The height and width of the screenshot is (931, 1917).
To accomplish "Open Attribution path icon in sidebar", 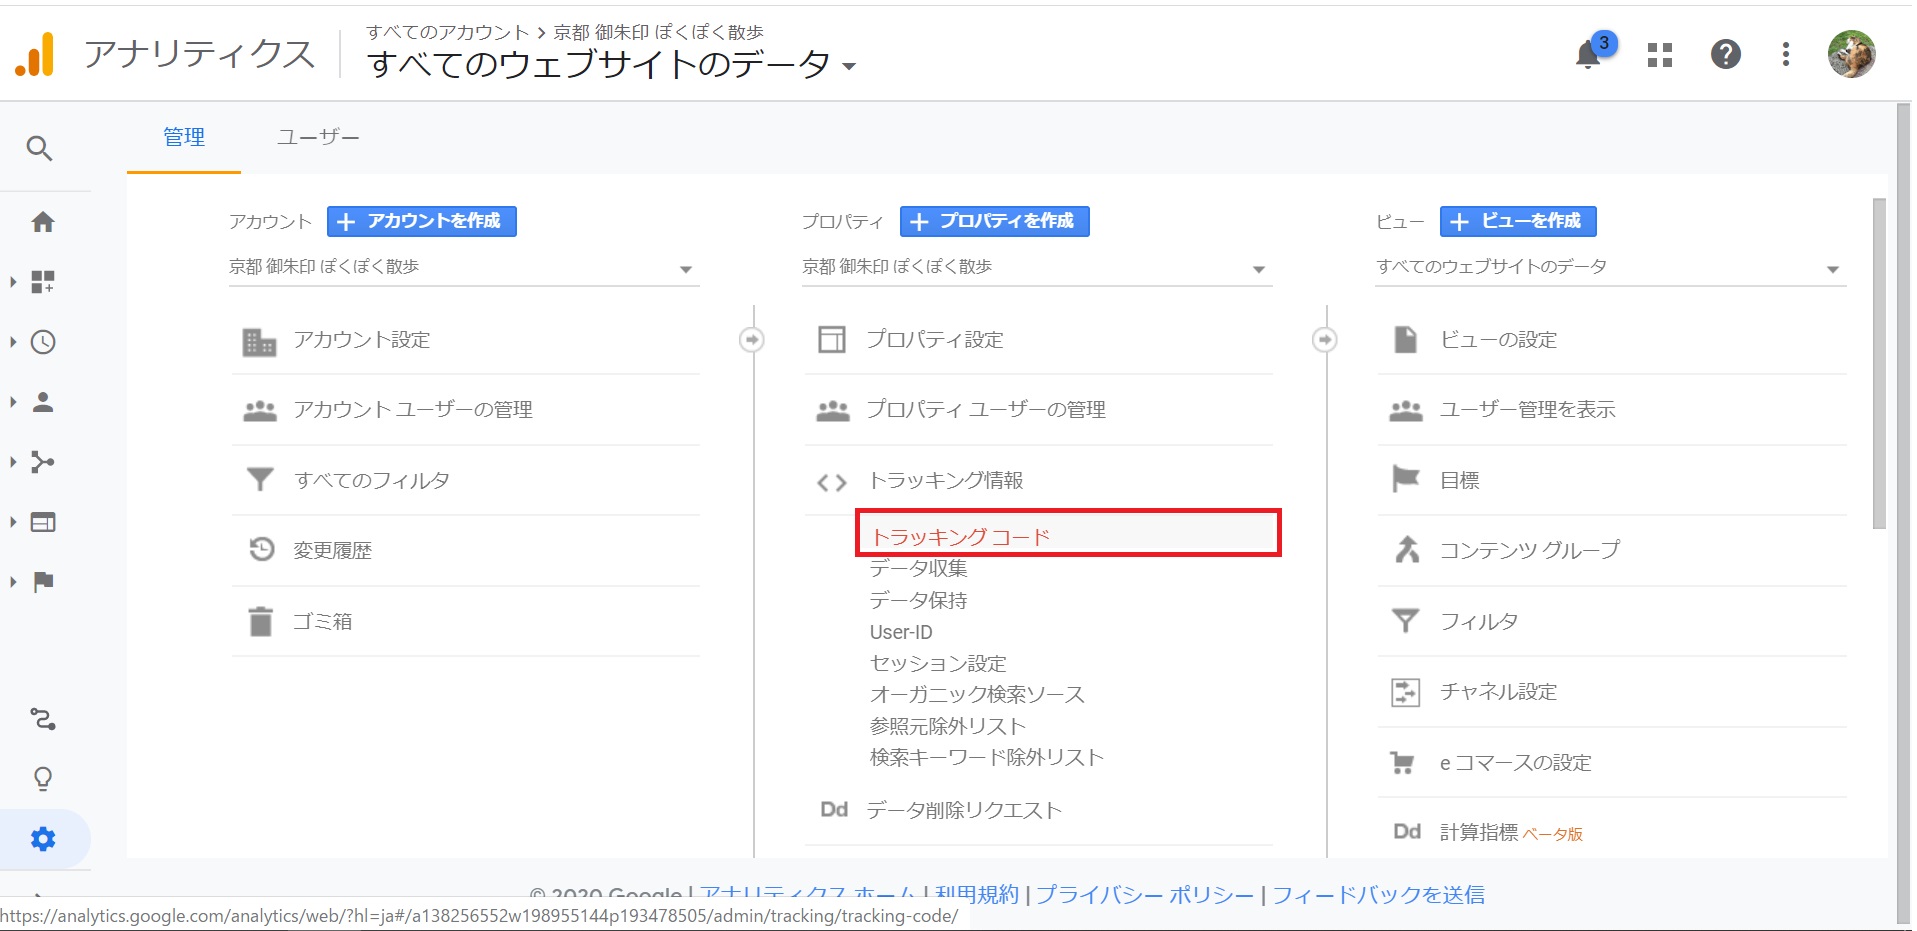I will tap(43, 719).
